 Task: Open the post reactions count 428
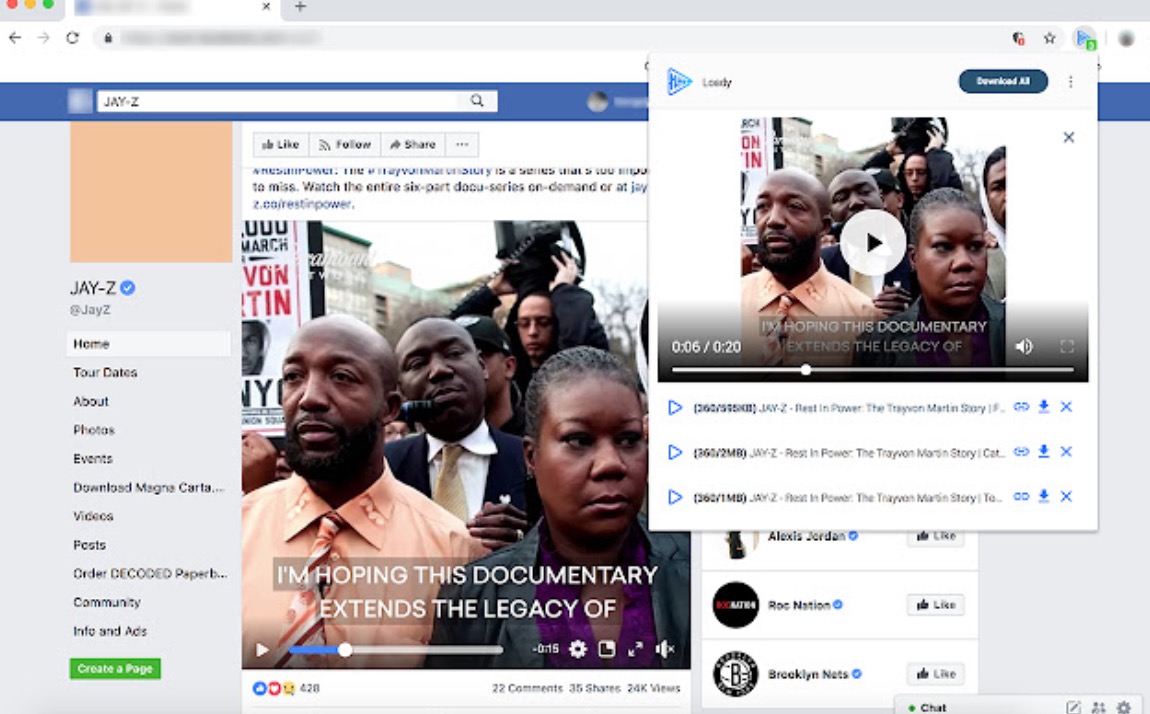[310, 688]
